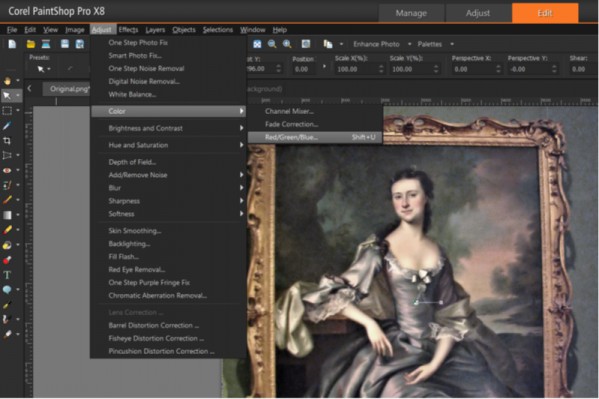Image resolution: width=599 pixels, height=399 pixels.
Task: Switch to the Manage workspace tab
Action: pyautogui.click(x=411, y=13)
